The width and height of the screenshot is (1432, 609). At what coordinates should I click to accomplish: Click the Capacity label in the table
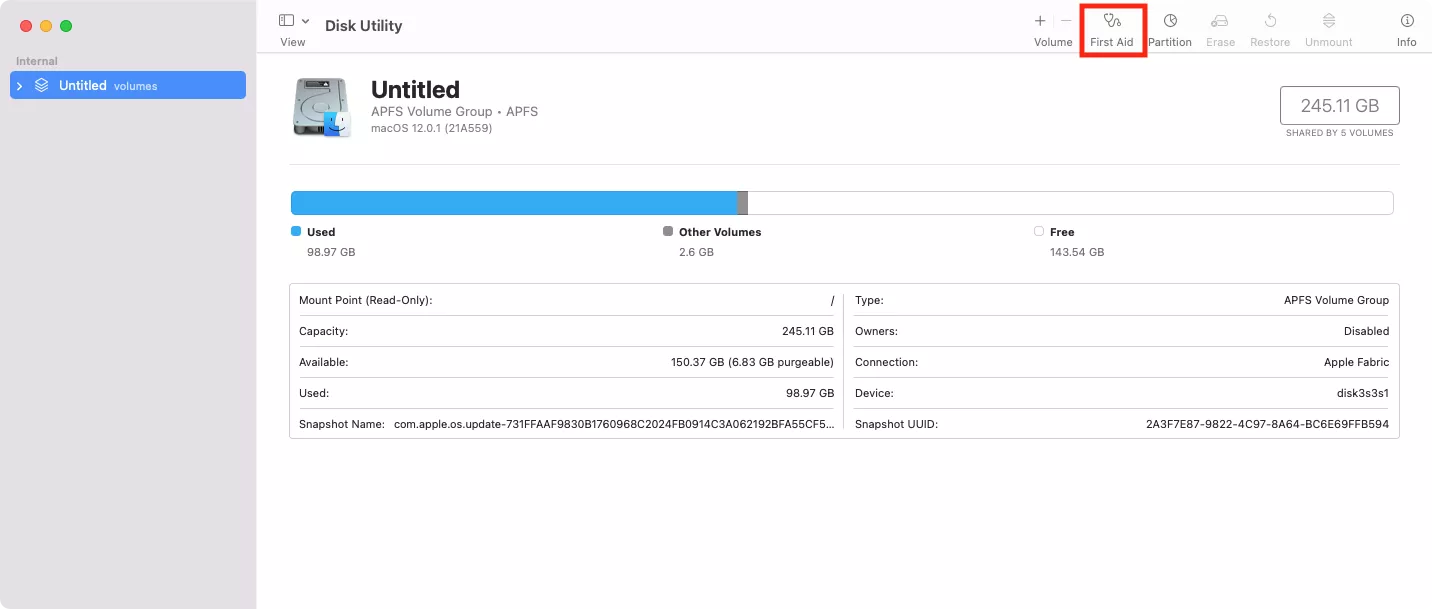[323, 331]
